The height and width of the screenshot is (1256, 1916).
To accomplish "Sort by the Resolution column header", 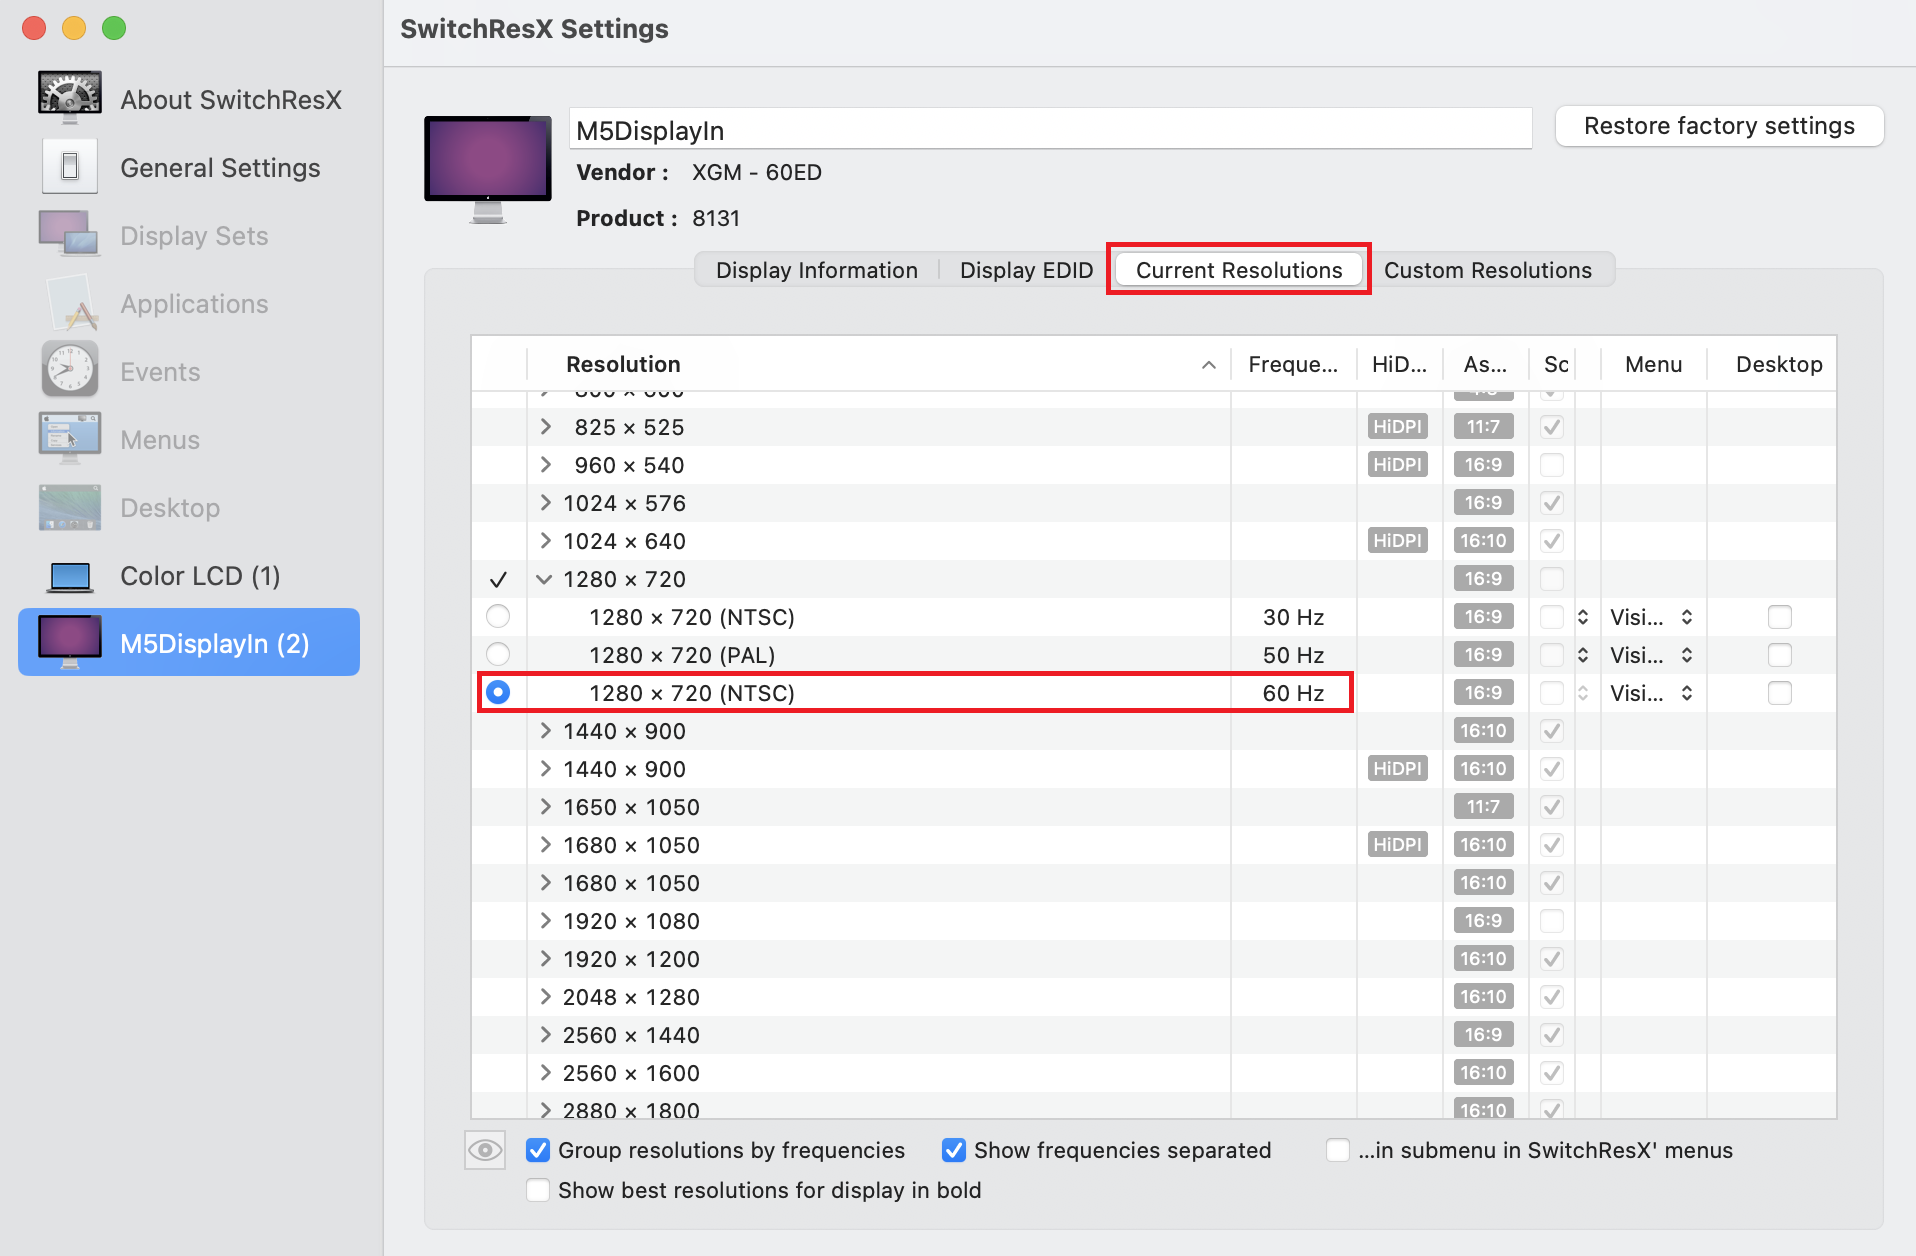I will [878, 364].
